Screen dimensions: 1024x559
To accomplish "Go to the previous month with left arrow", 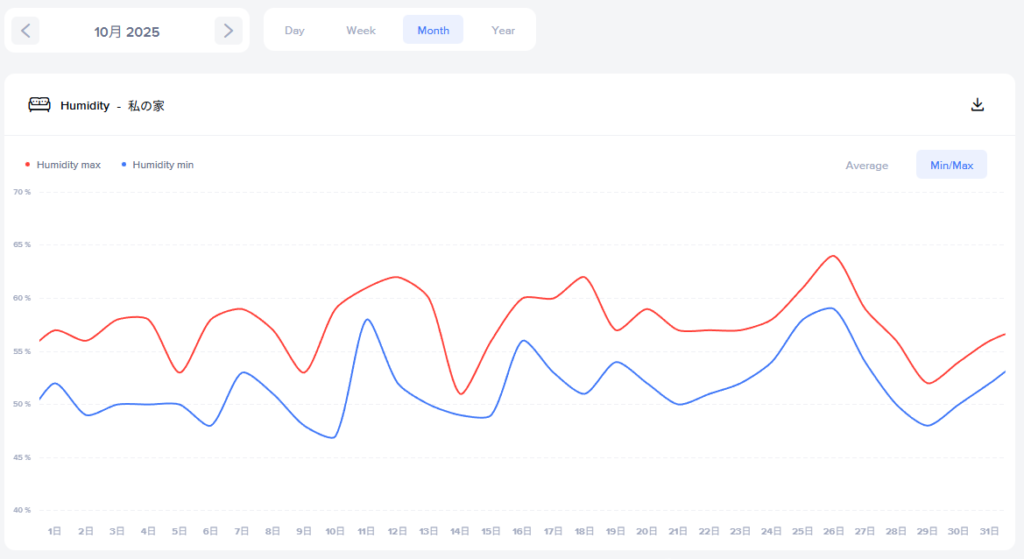I will (x=26, y=31).
